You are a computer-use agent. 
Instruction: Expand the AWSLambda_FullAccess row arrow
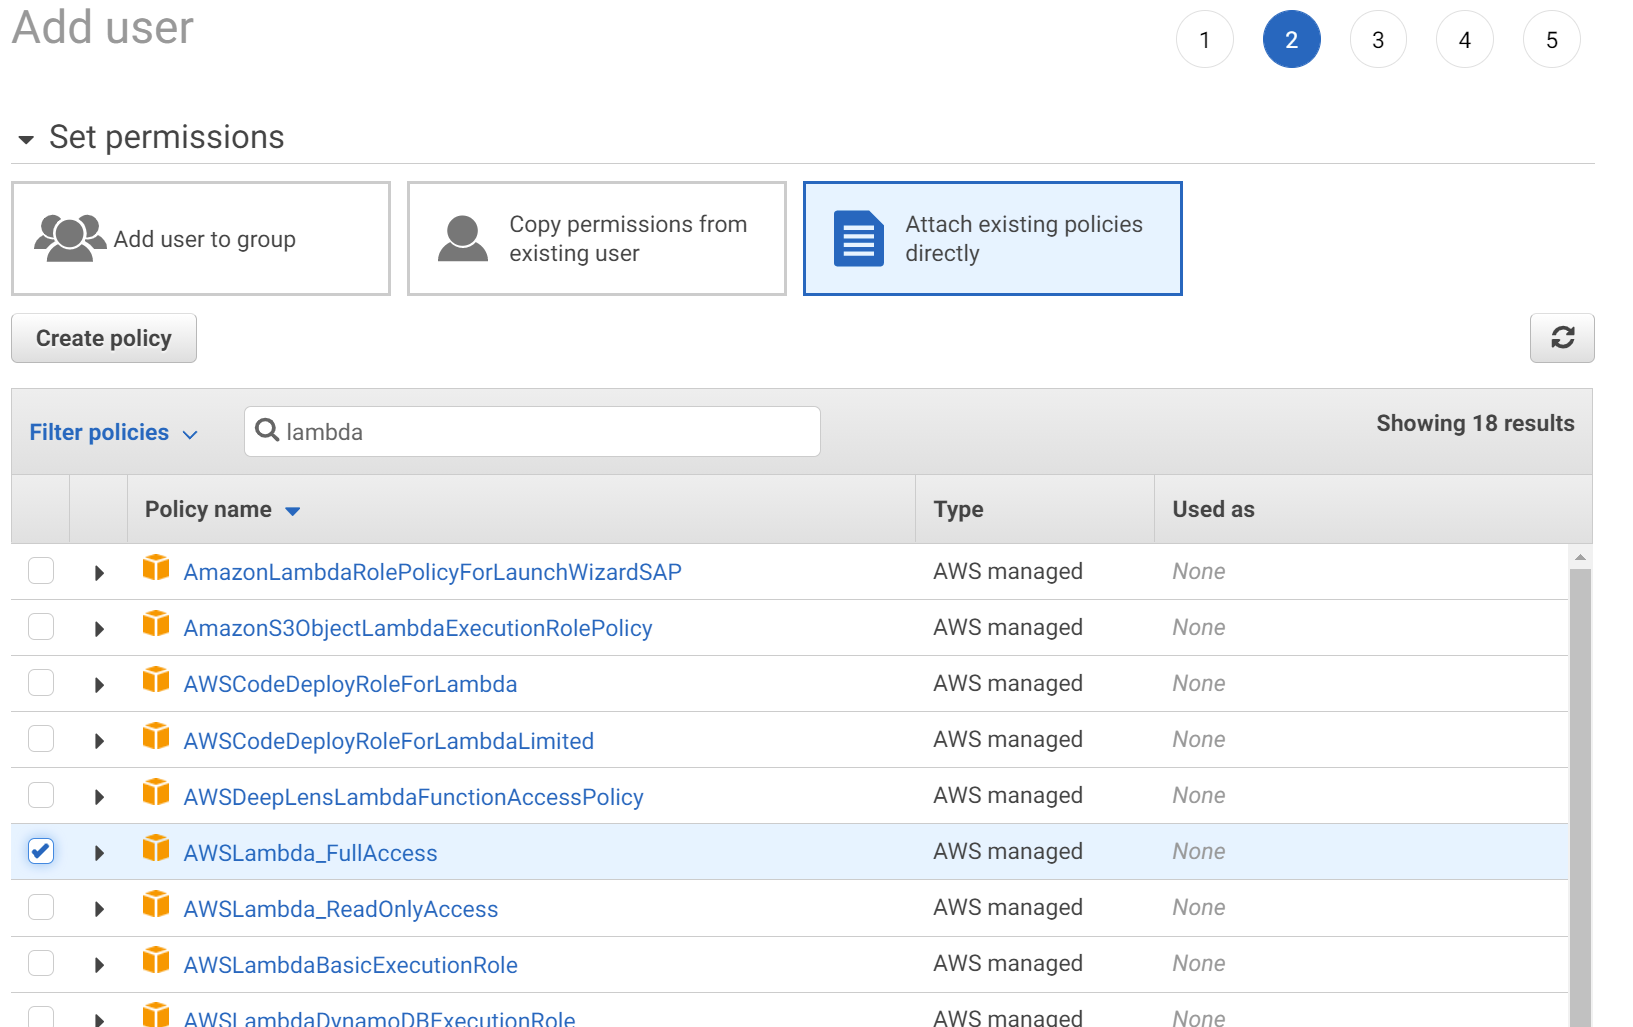[x=99, y=853]
